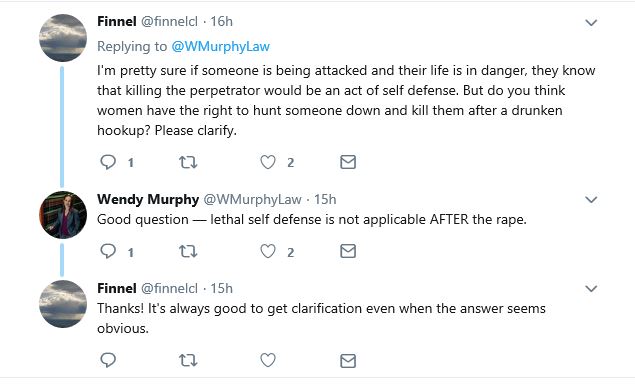View Finnel's cloud avatar on first tweet

(x=63, y=38)
